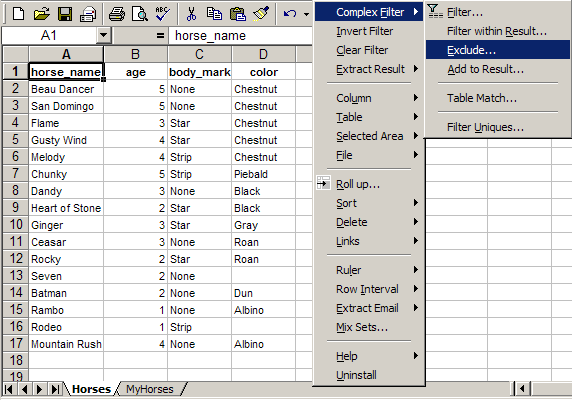Click the formula bar containing horse_name

(x=241, y=35)
